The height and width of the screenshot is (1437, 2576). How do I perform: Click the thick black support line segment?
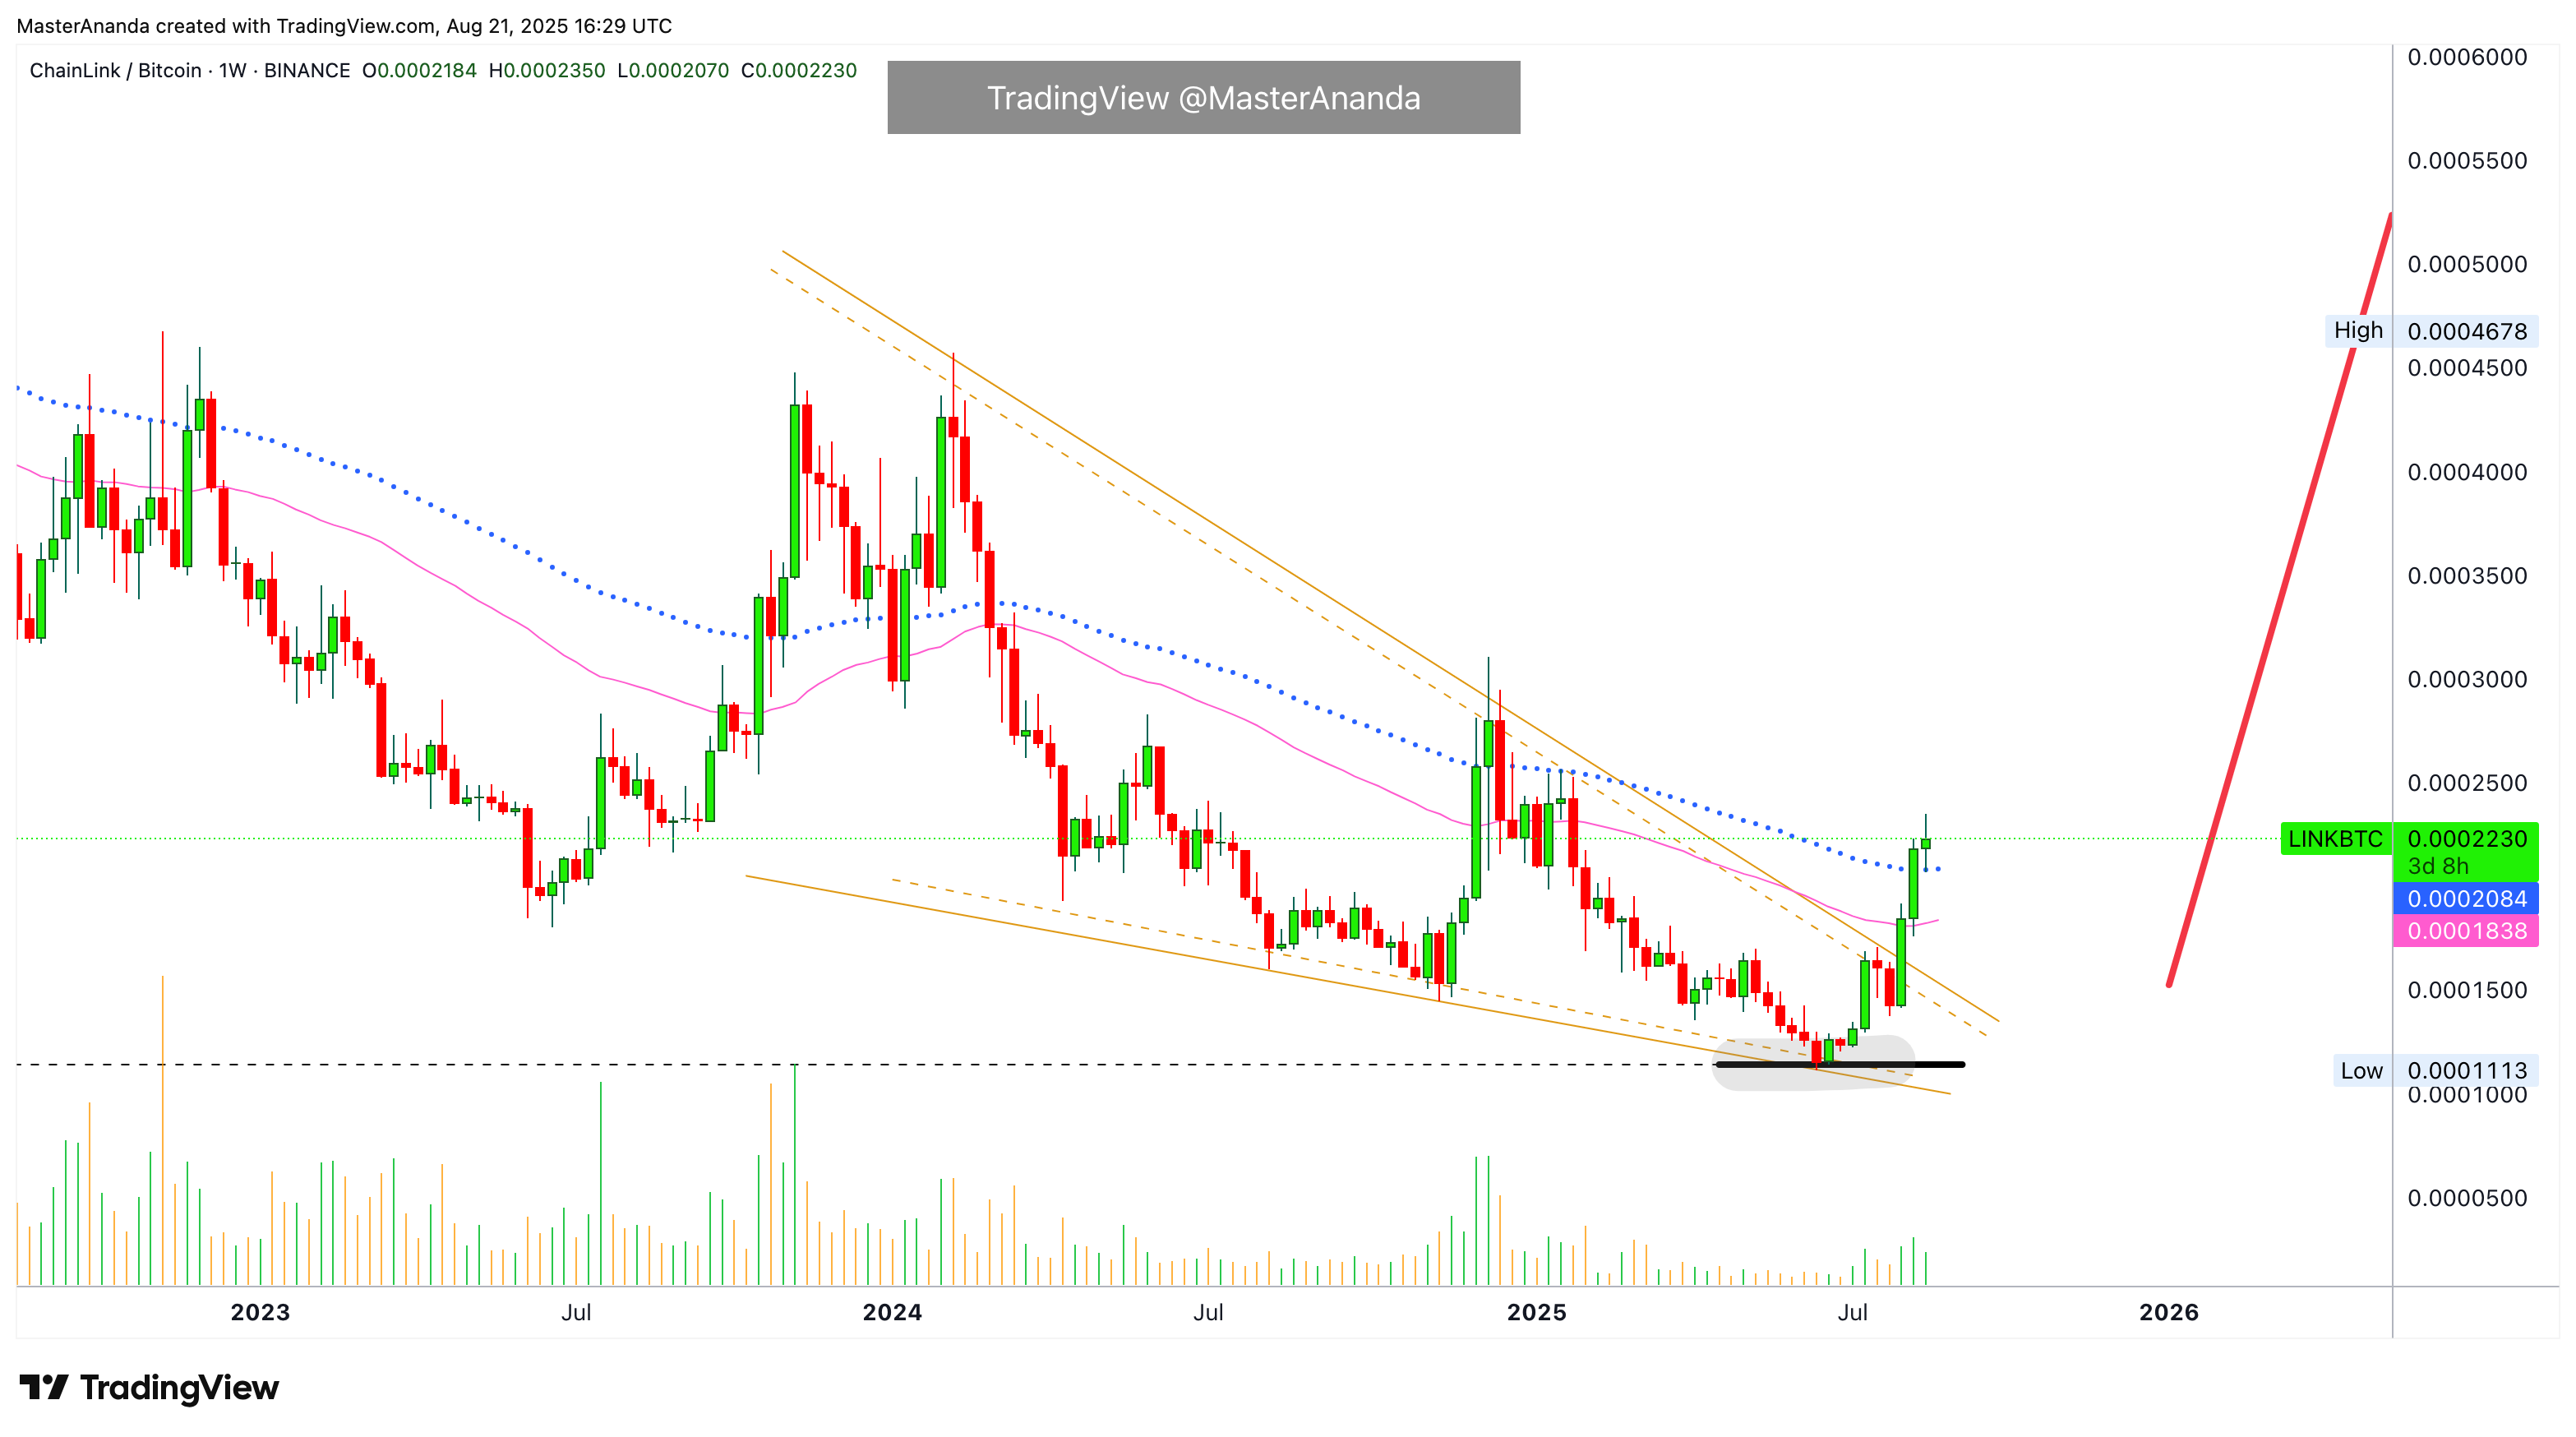[1840, 1064]
